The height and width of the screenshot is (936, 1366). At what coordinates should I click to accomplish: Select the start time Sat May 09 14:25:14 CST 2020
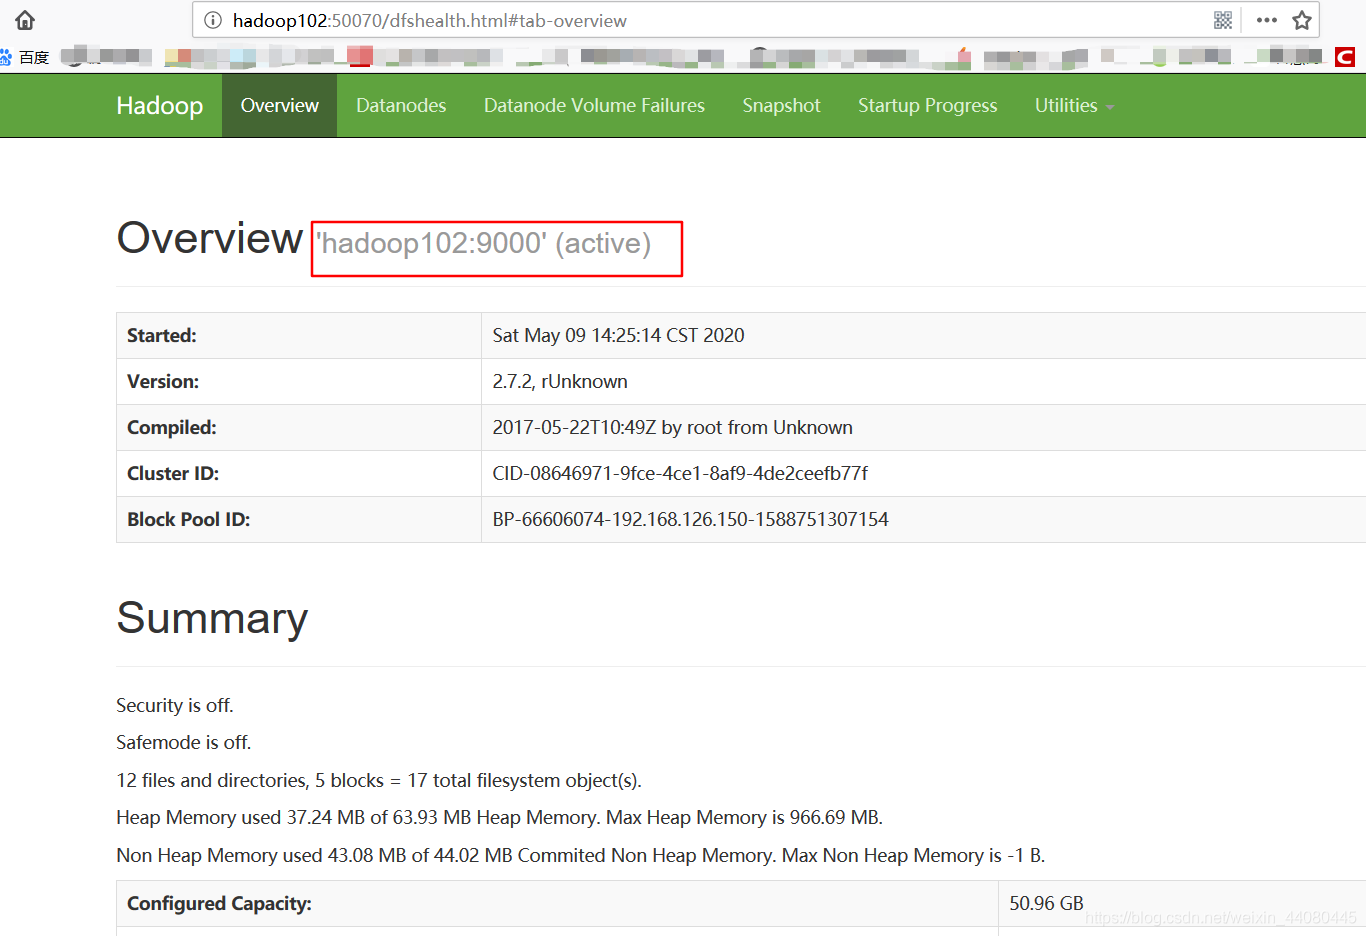[x=618, y=335]
